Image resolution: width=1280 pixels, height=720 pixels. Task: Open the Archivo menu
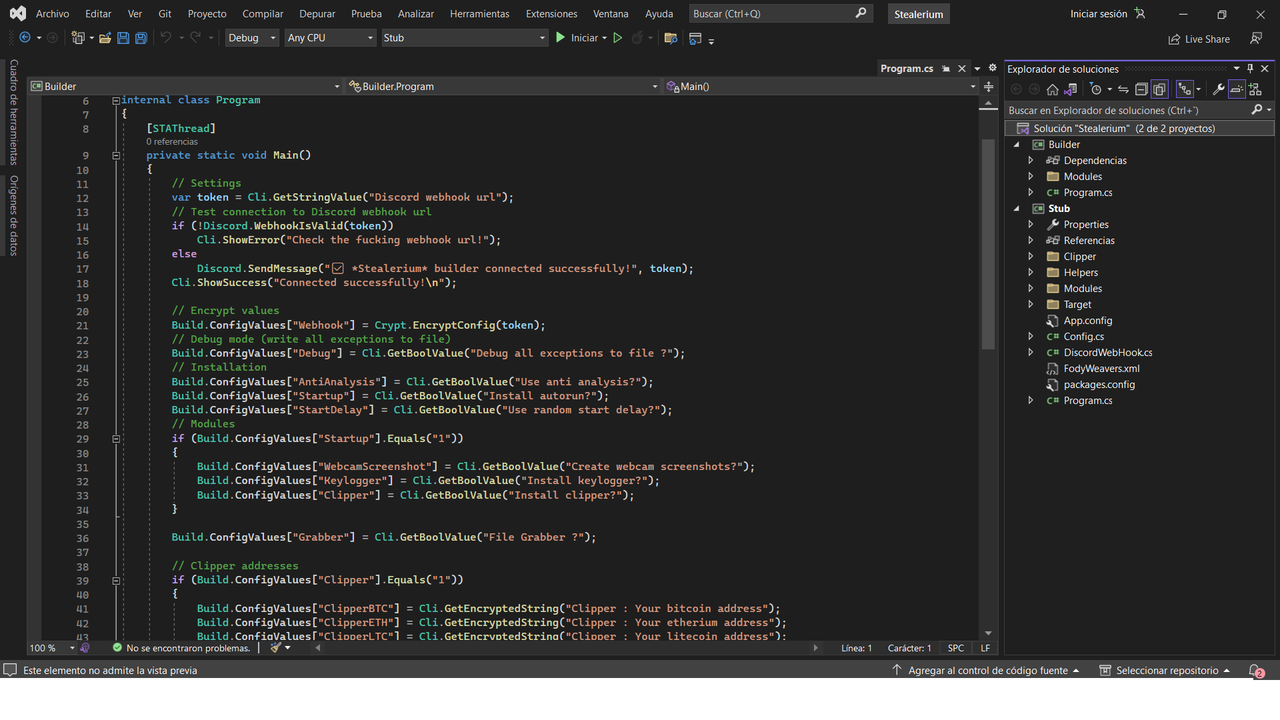click(x=52, y=14)
